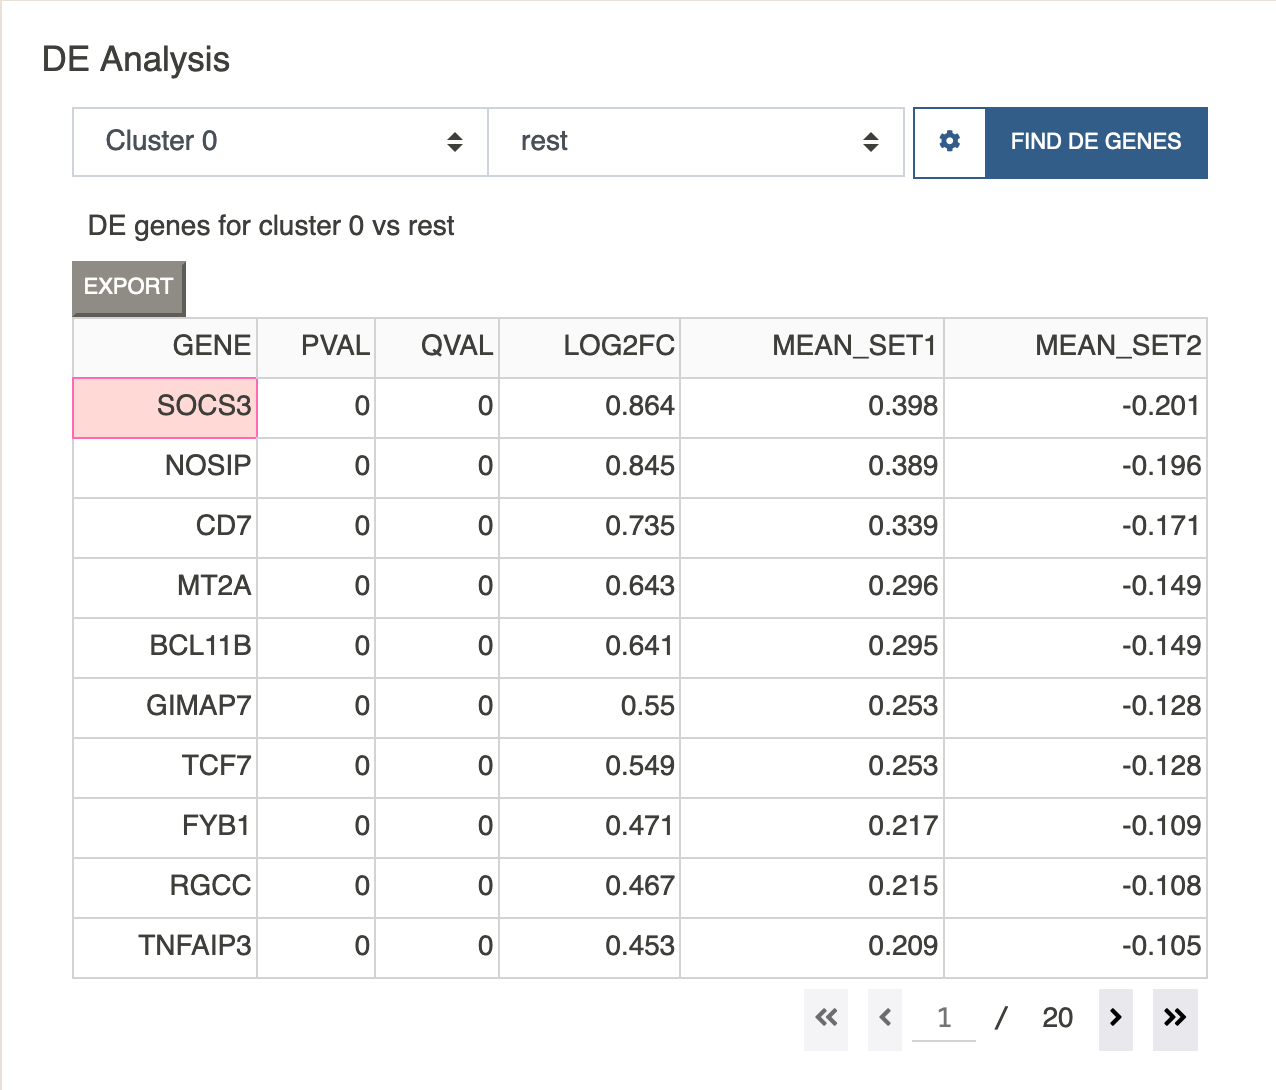
Task: Click Find DE Genes button
Action: click(1096, 142)
